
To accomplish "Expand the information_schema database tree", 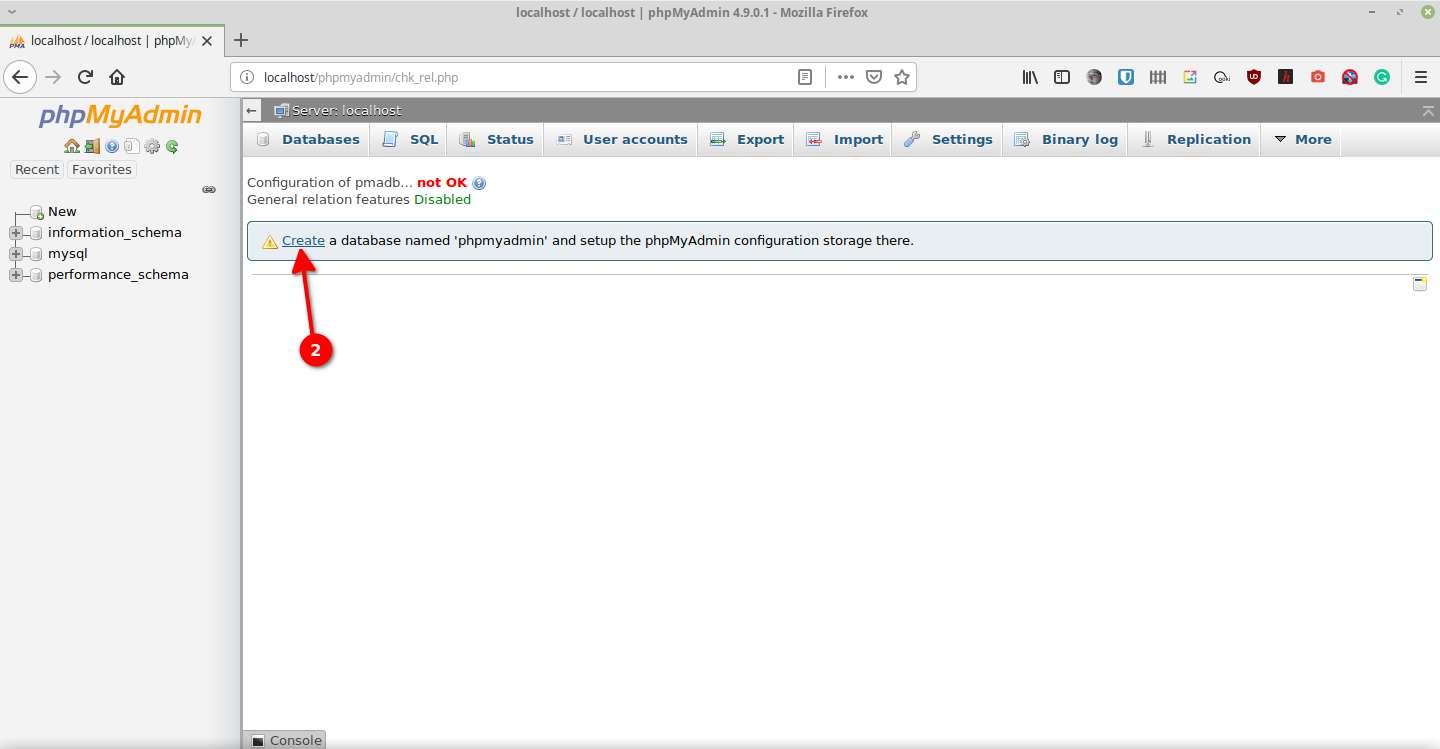I will point(15,233).
